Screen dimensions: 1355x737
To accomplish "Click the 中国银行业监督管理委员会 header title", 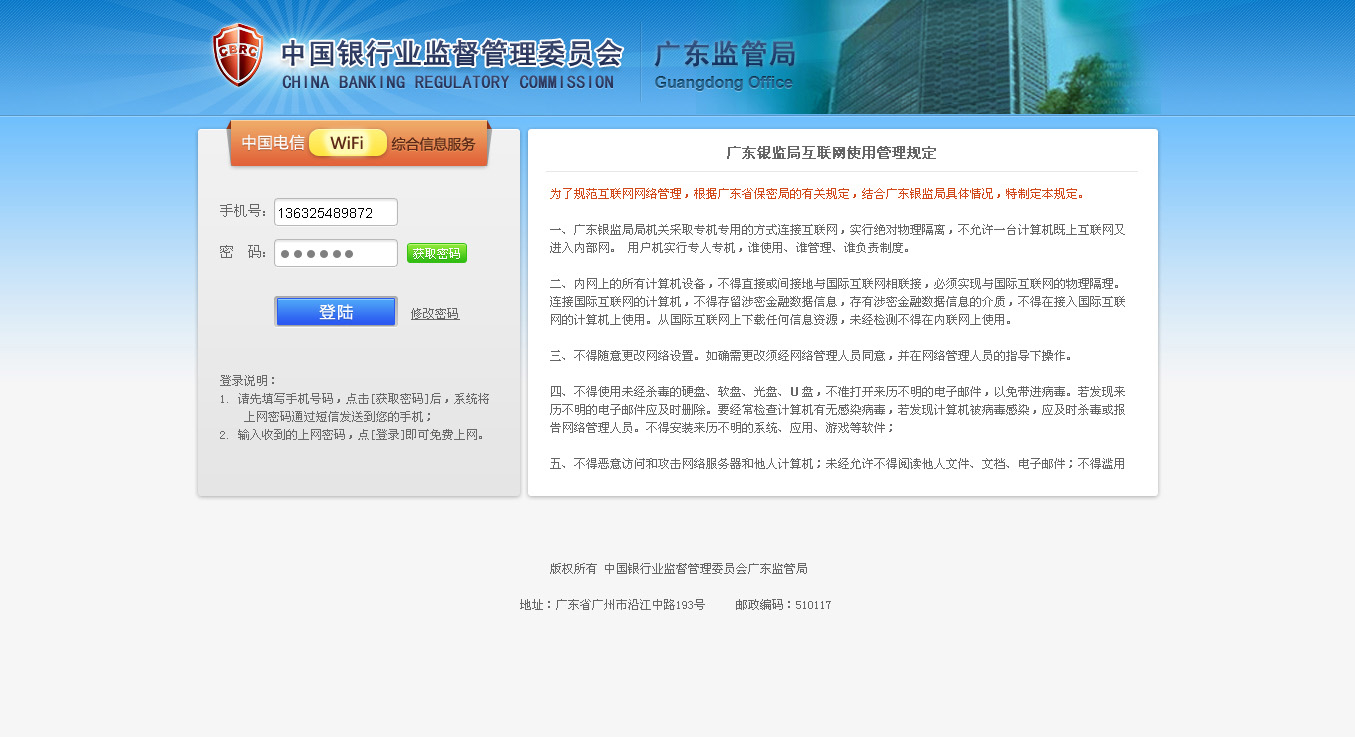I will 452,53.
